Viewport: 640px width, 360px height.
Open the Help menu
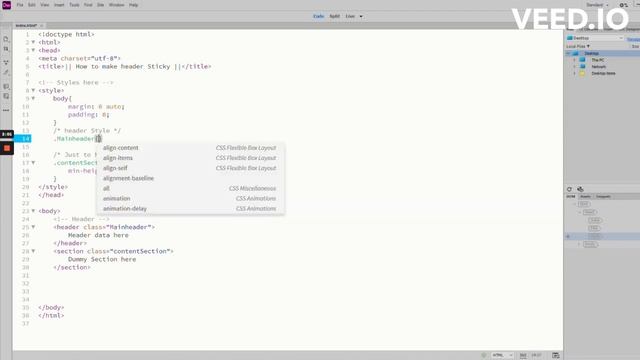coord(133,5)
